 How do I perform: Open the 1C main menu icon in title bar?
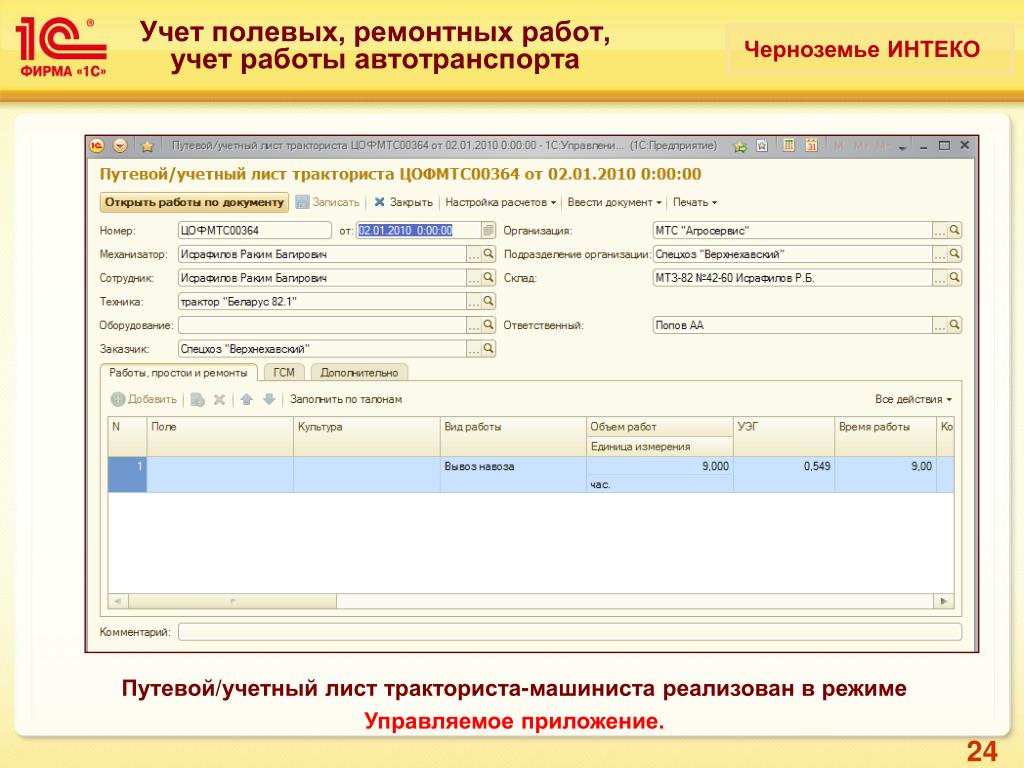click(x=97, y=146)
